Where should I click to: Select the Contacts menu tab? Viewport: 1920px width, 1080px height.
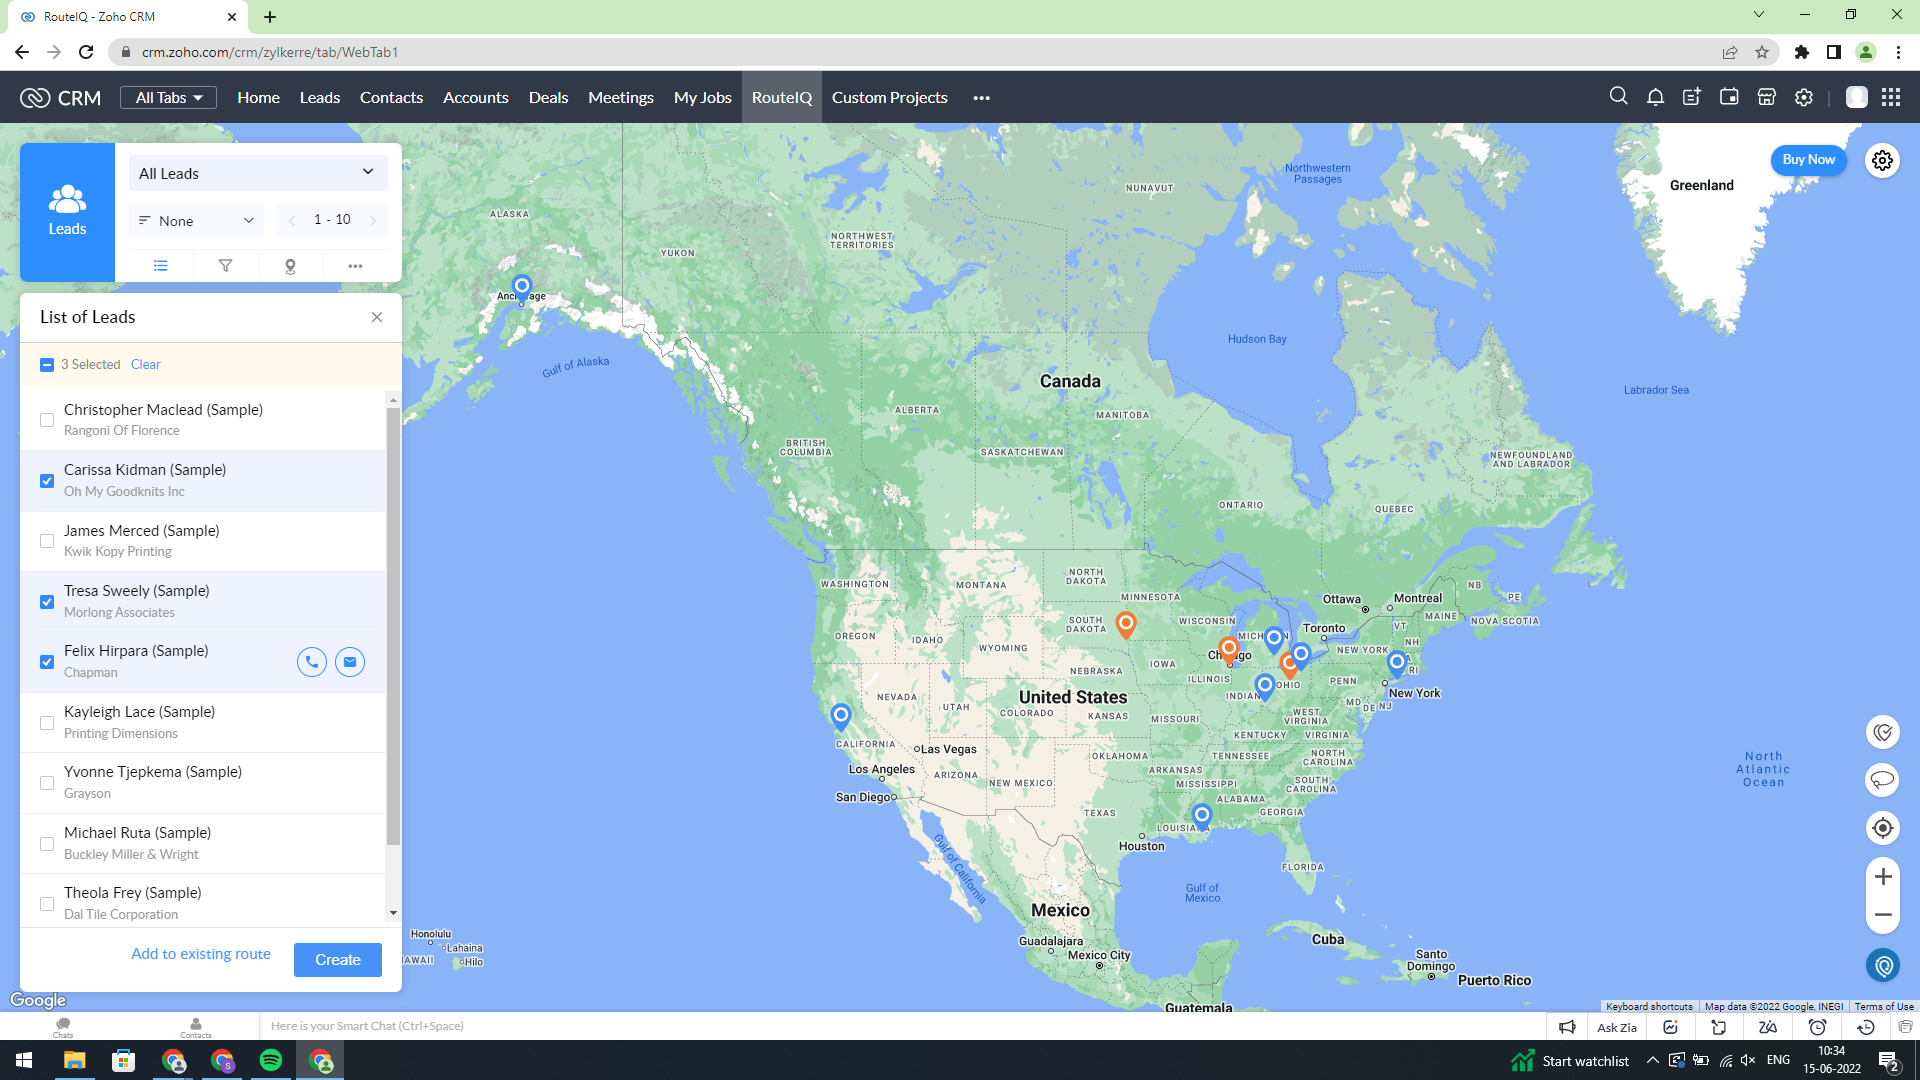pos(392,98)
